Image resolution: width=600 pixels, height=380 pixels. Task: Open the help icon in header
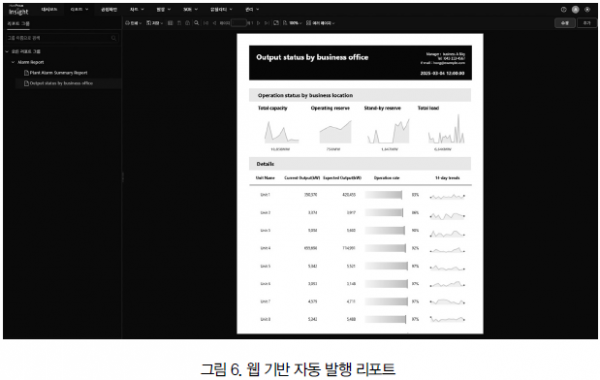[x=563, y=10]
